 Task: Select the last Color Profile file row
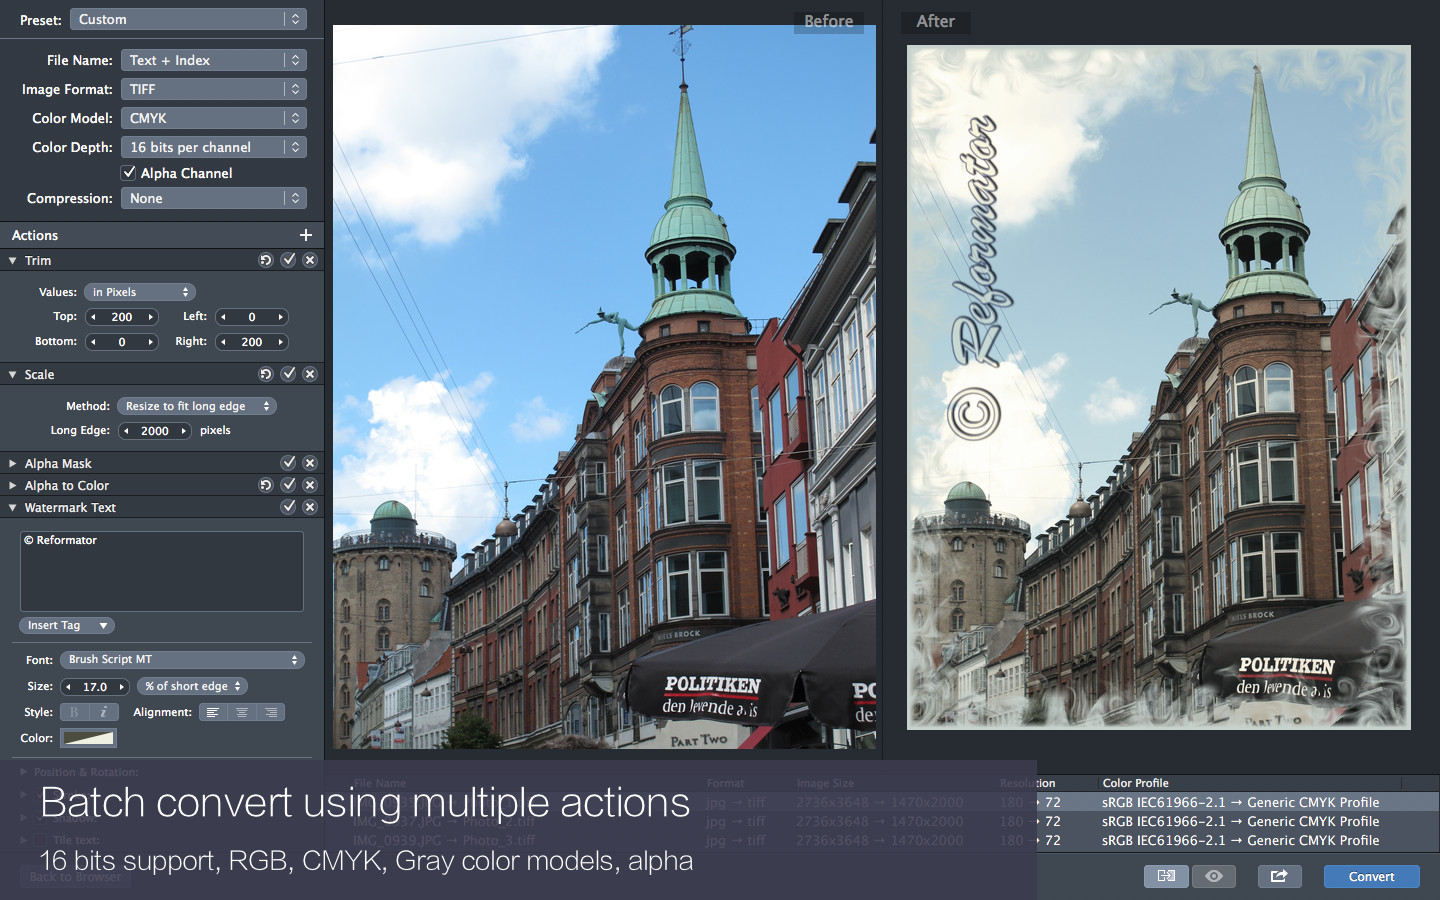[1240, 840]
